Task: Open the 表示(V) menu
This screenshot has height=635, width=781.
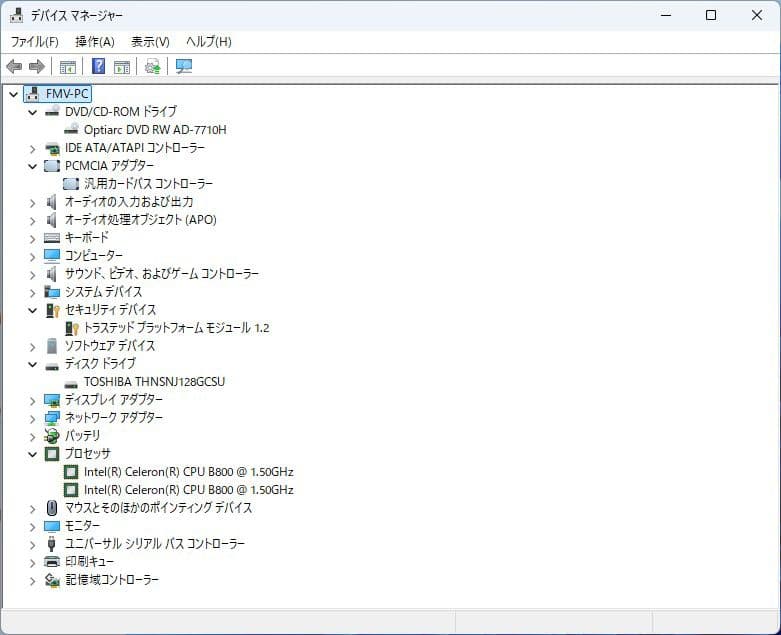Action: point(150,41)
